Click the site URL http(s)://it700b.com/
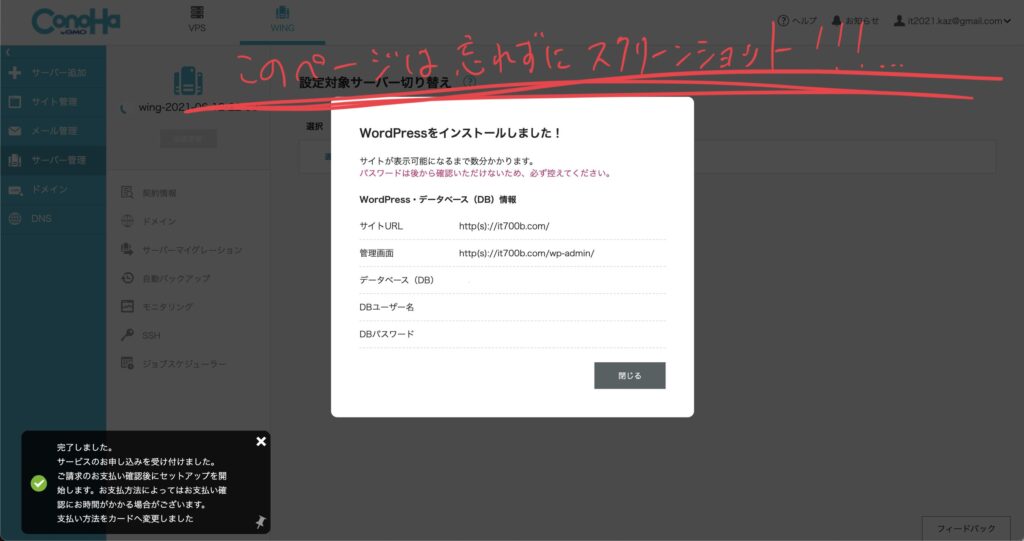This screenshot has width=1024, height=541. 504,226
